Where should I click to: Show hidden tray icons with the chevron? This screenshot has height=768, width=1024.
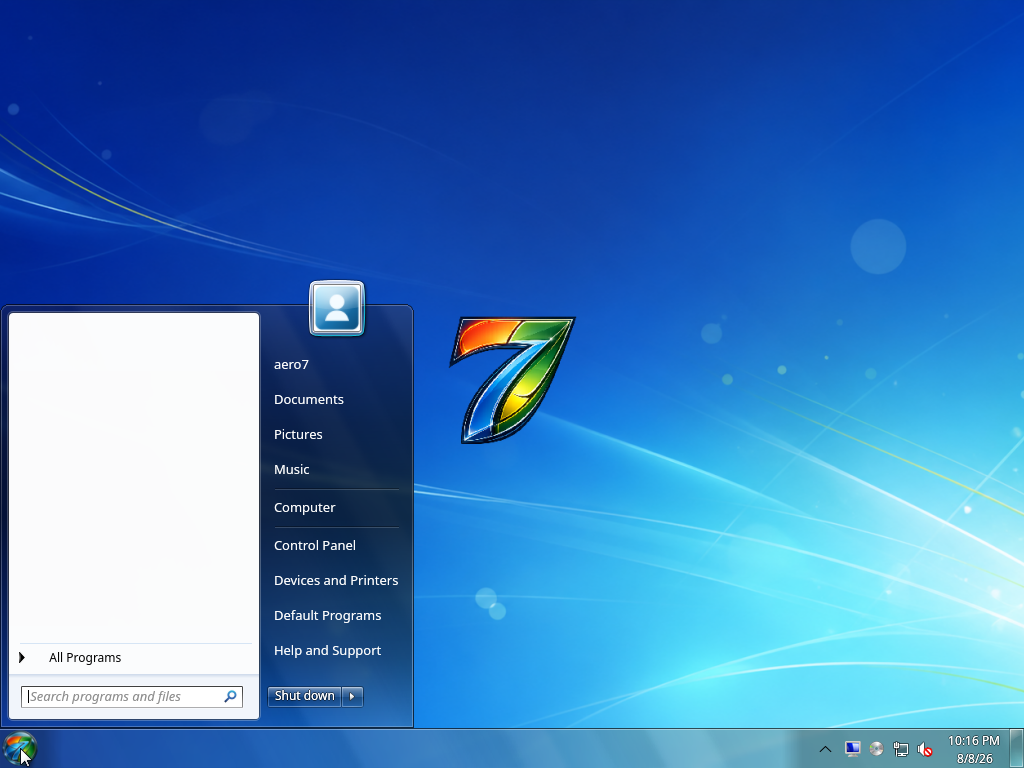click(x=825, y=749)
